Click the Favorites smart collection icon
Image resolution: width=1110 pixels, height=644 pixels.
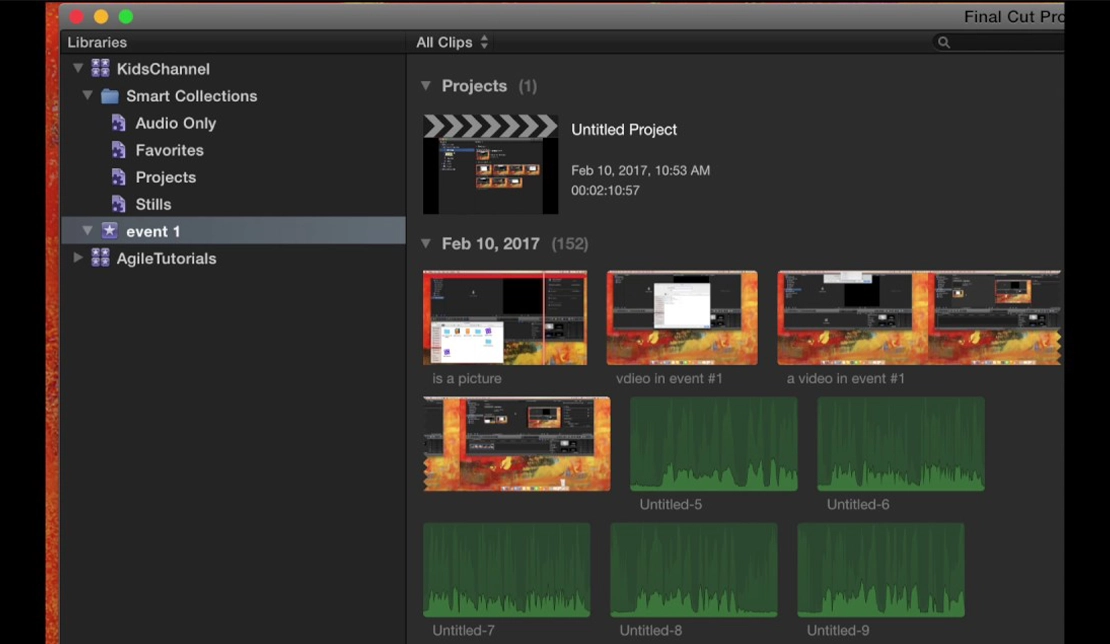(x=119, y=150)
